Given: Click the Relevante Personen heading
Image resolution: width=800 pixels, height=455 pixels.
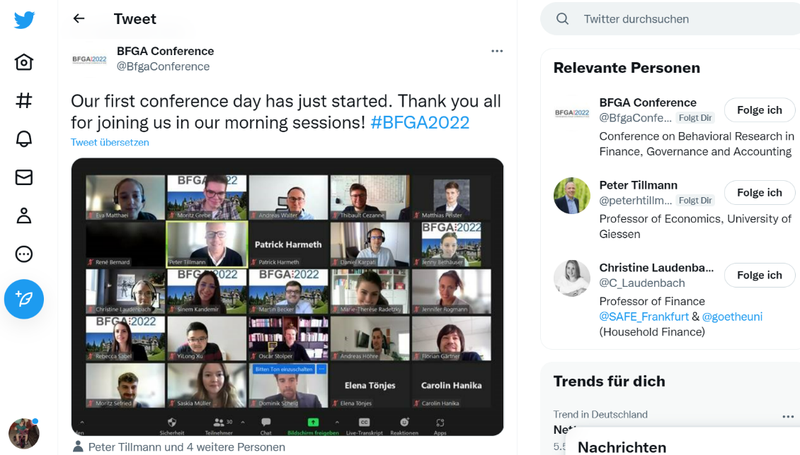Looking at the screenshot, I should 627,68.
